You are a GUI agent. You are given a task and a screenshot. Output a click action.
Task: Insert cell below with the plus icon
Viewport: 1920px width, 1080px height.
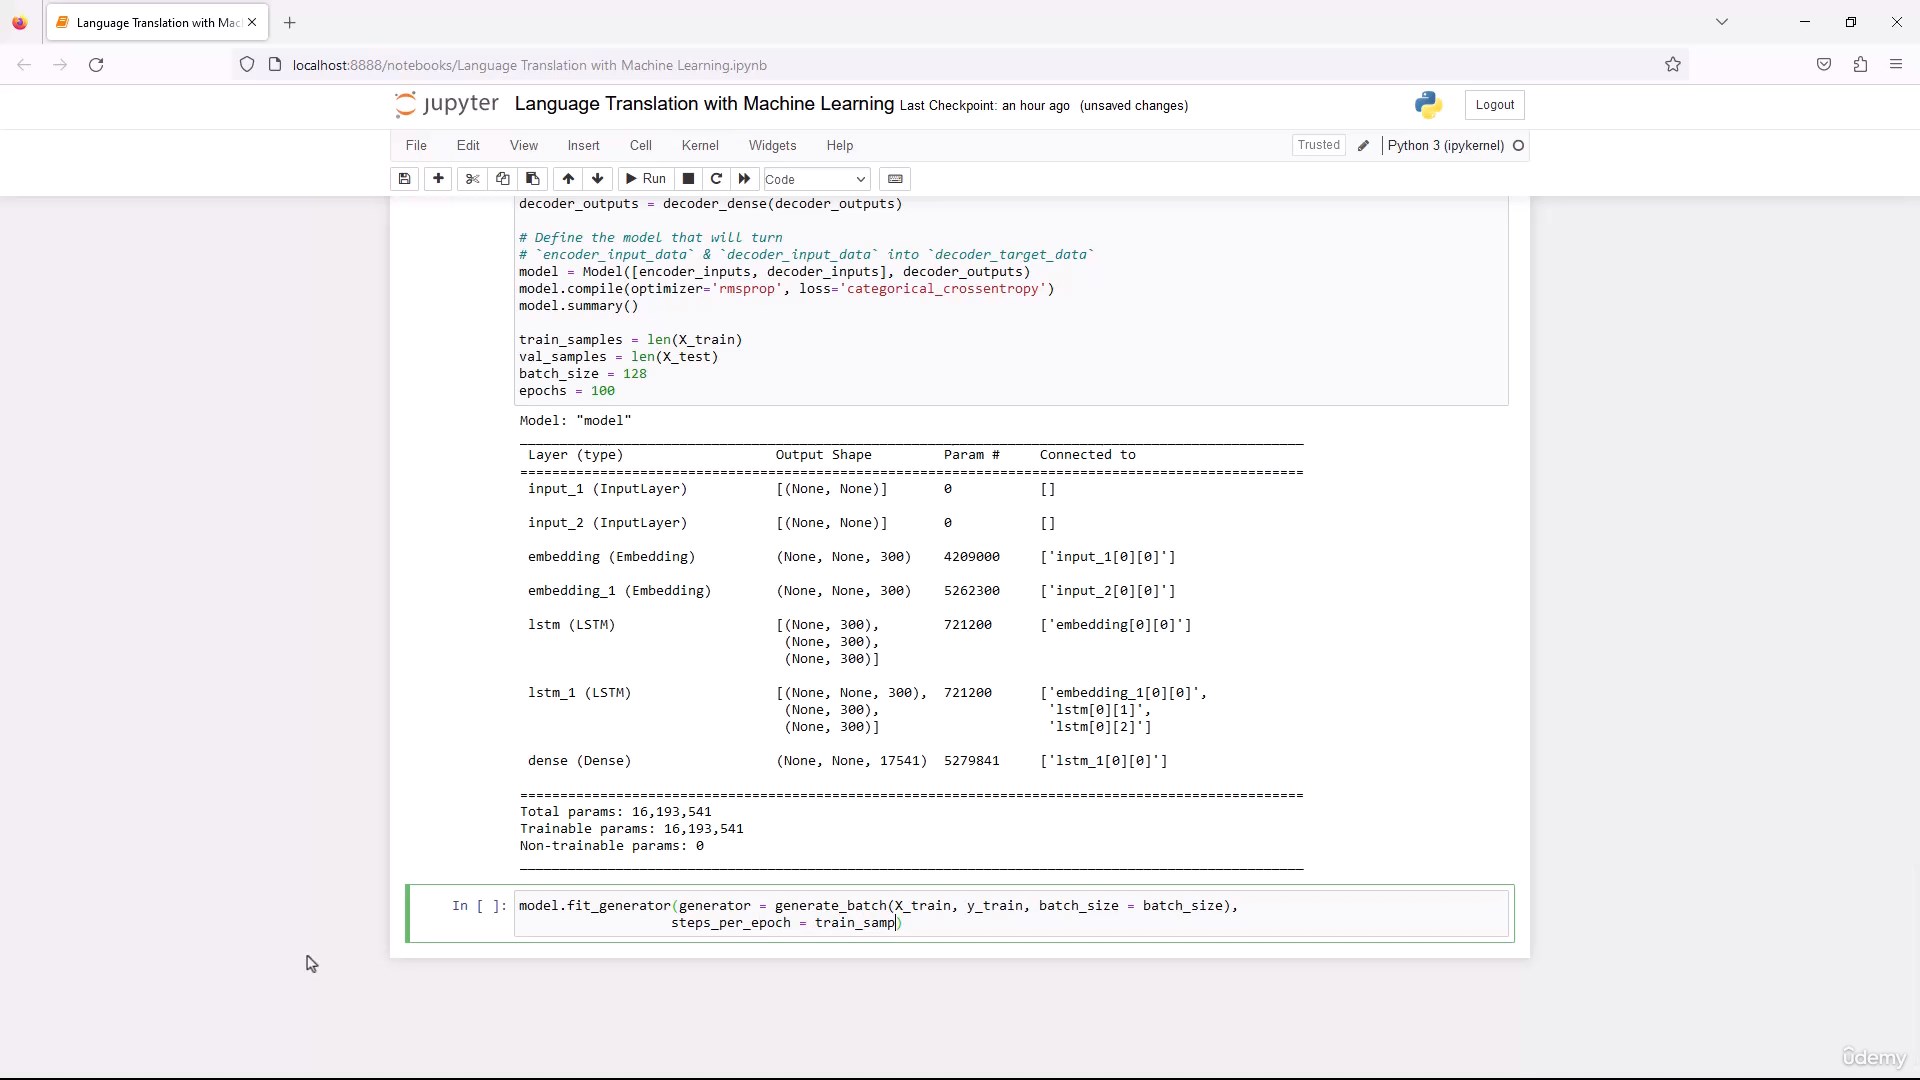(438, 179)
